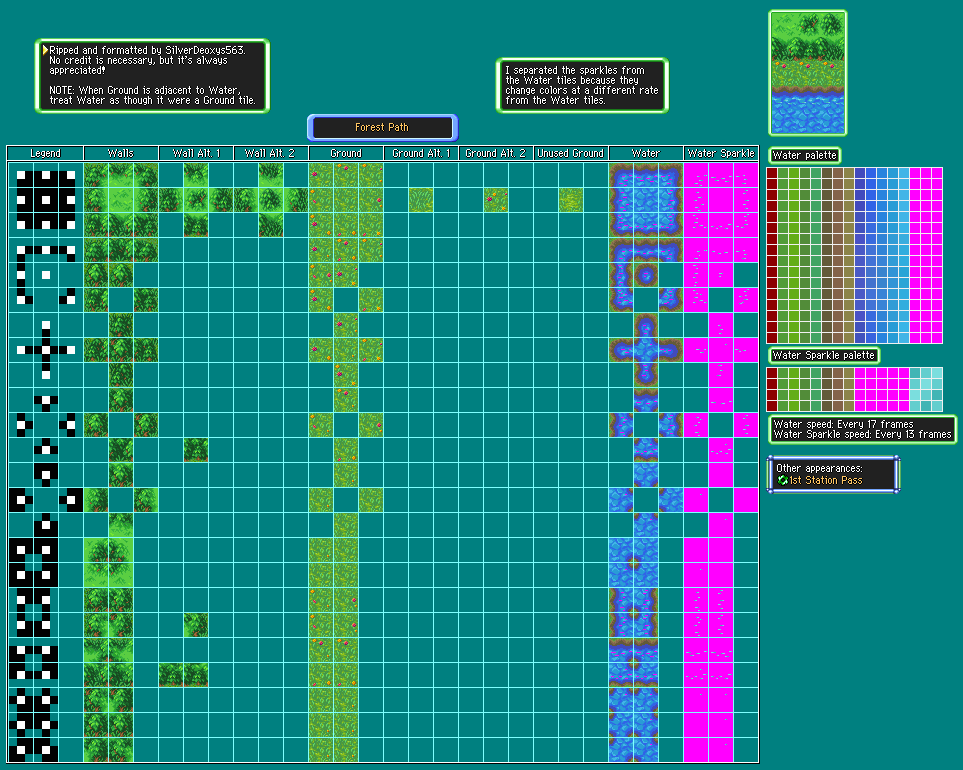Click the Legend column header
The height and width of the screenshot is (770, 963).
click(45, 153)
